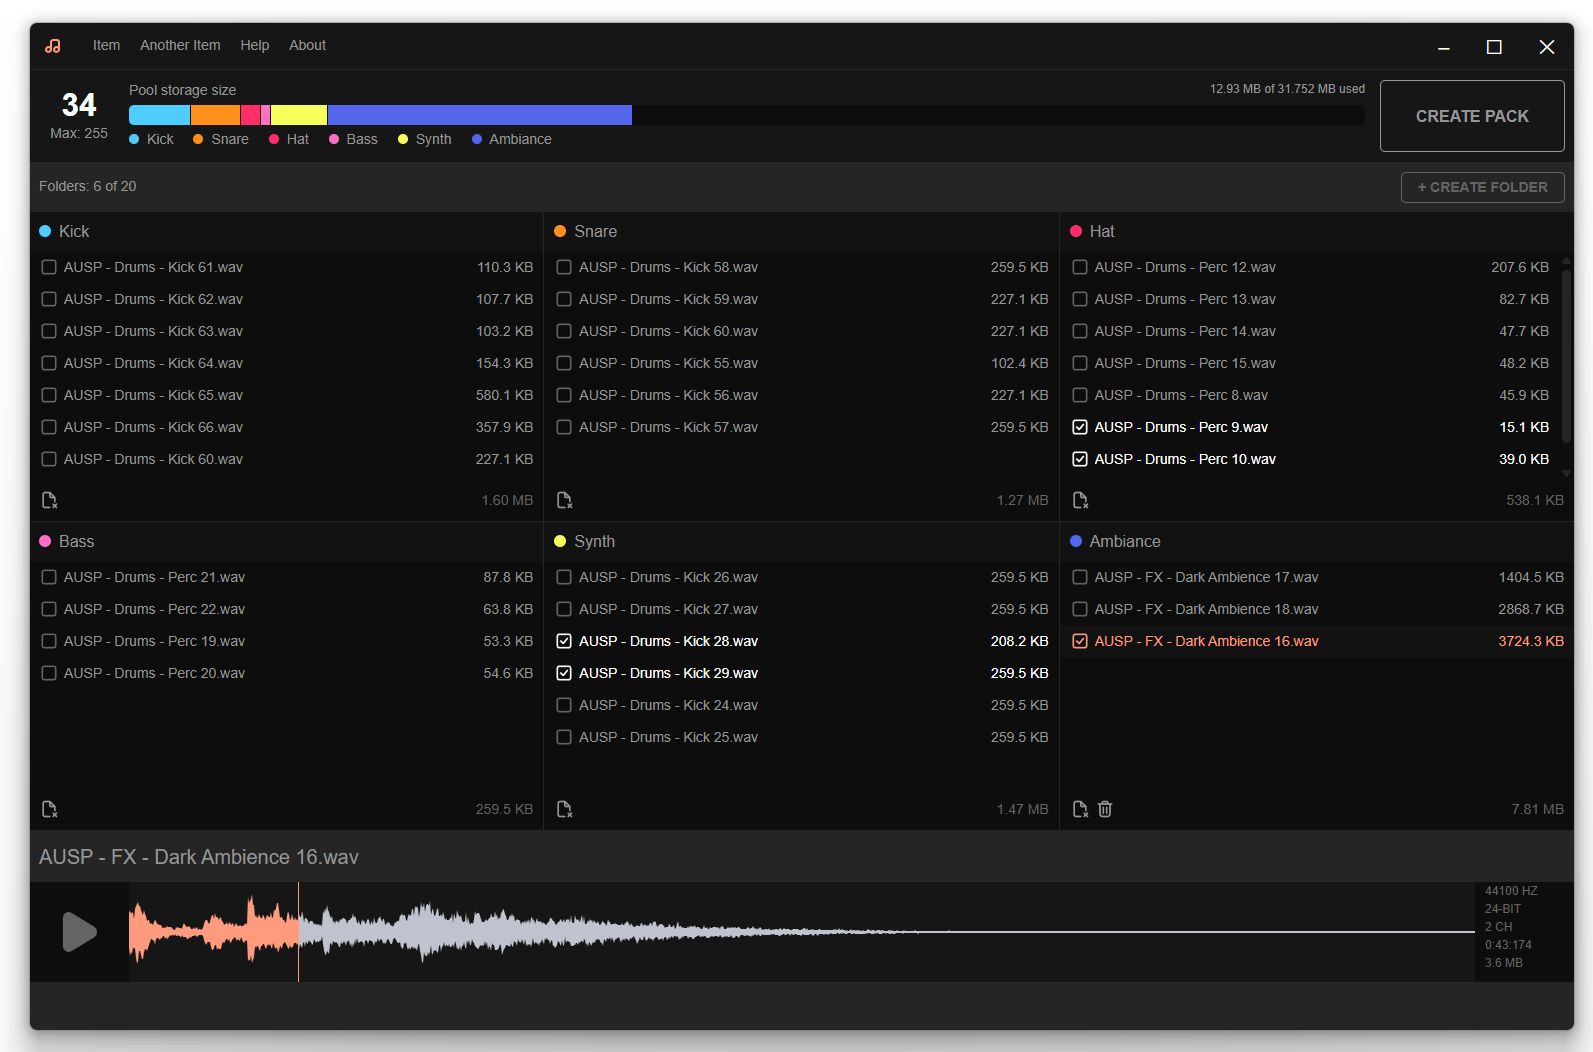Click the music note app logo

53,46
